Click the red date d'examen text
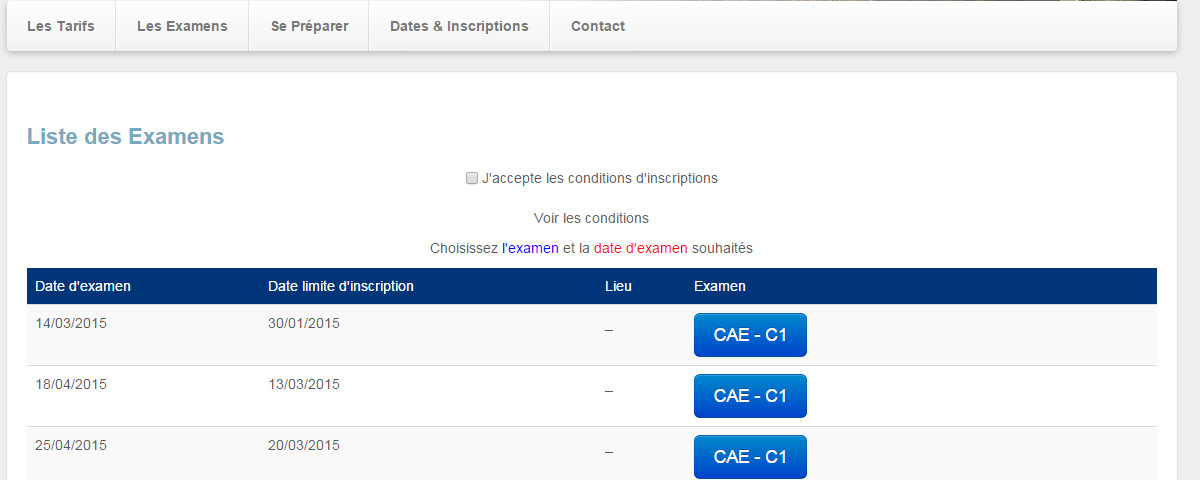The image size is (1200, 480). click(x=641, y=248)
